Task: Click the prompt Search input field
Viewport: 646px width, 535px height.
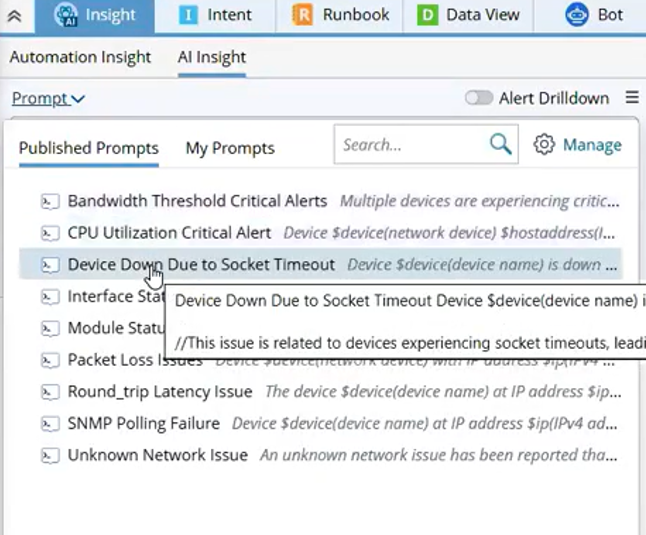Action: 410,145
